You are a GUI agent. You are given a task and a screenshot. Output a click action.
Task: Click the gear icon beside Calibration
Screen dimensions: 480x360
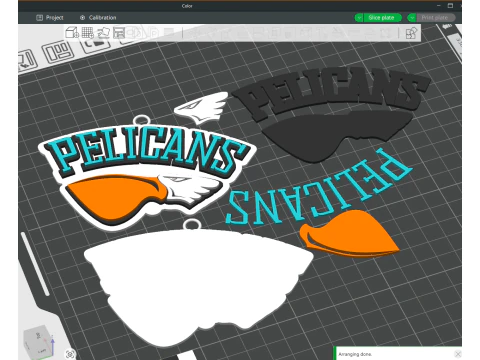(x=82, y=18)
